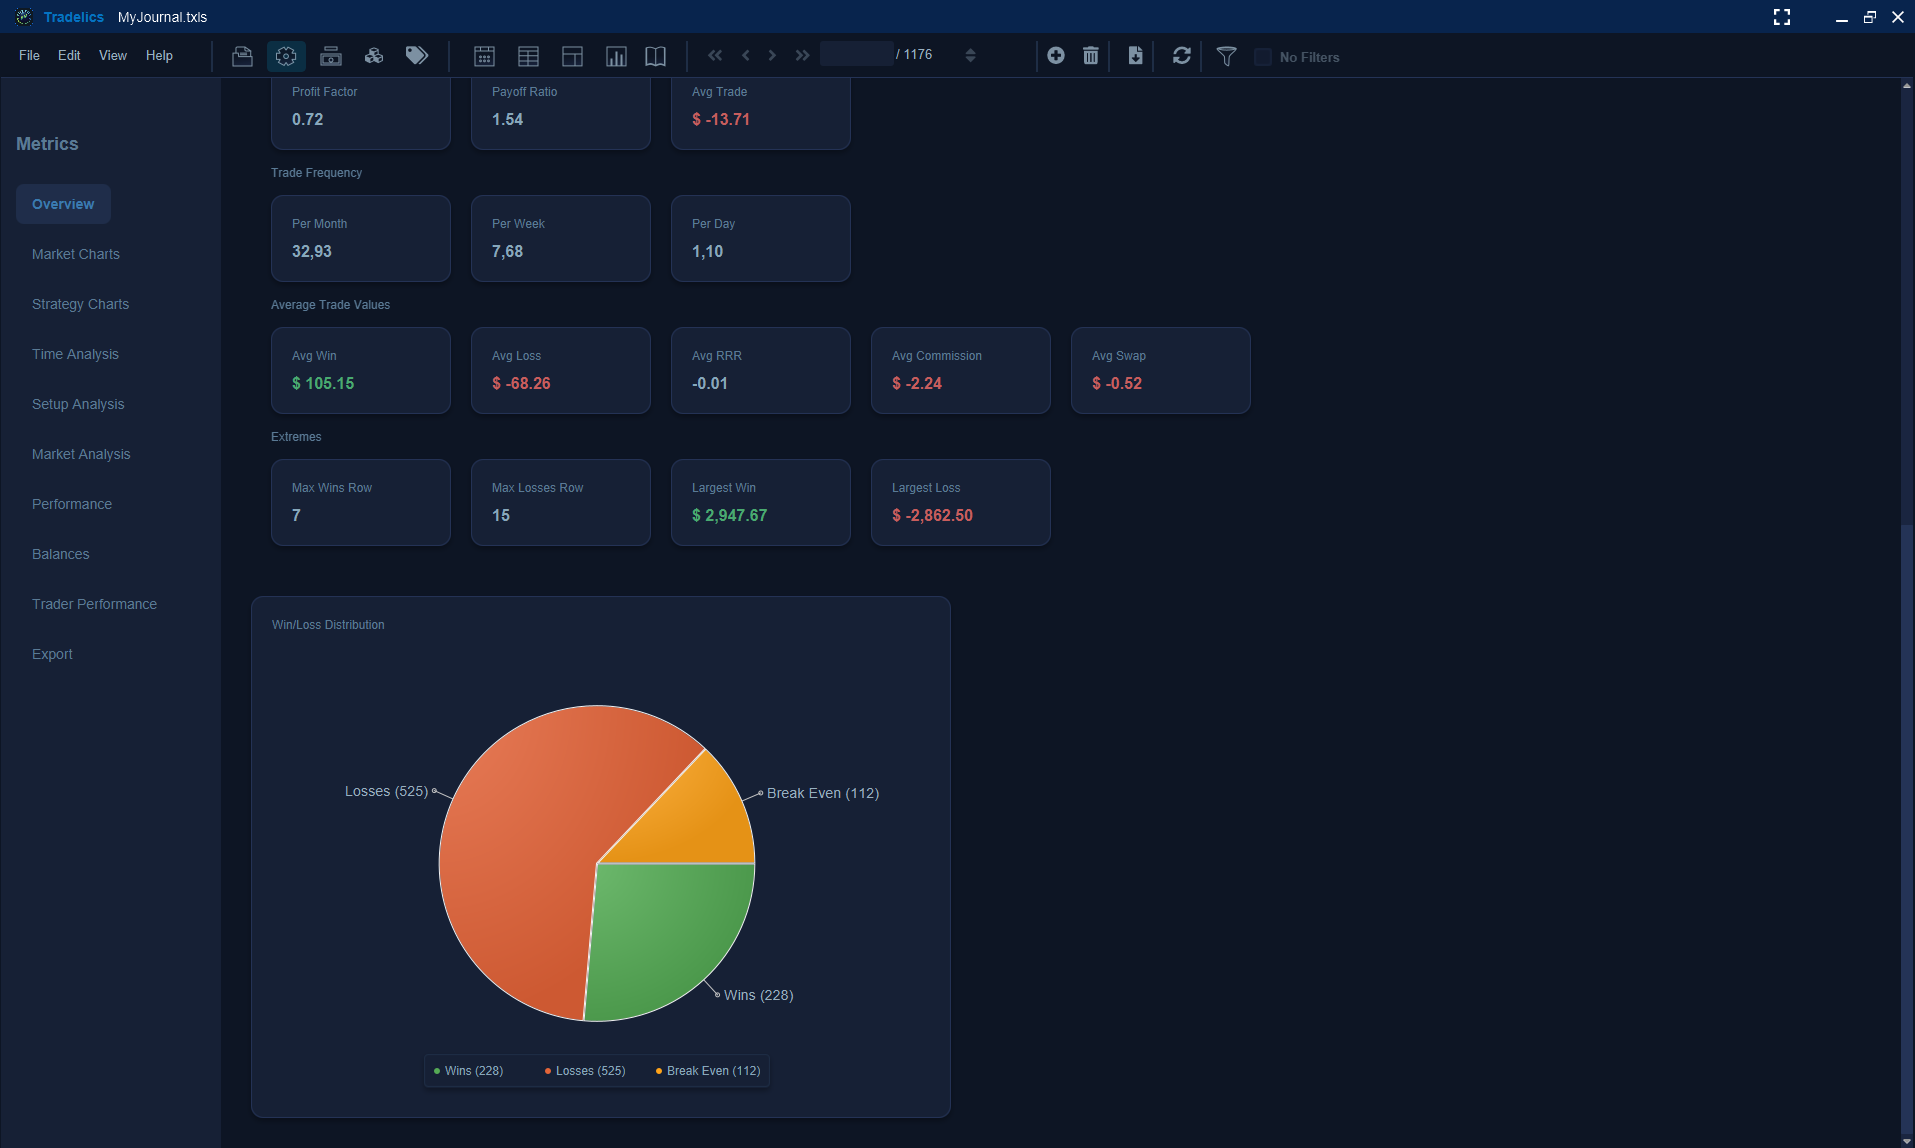Open the File menu

[x=29, y=55]
